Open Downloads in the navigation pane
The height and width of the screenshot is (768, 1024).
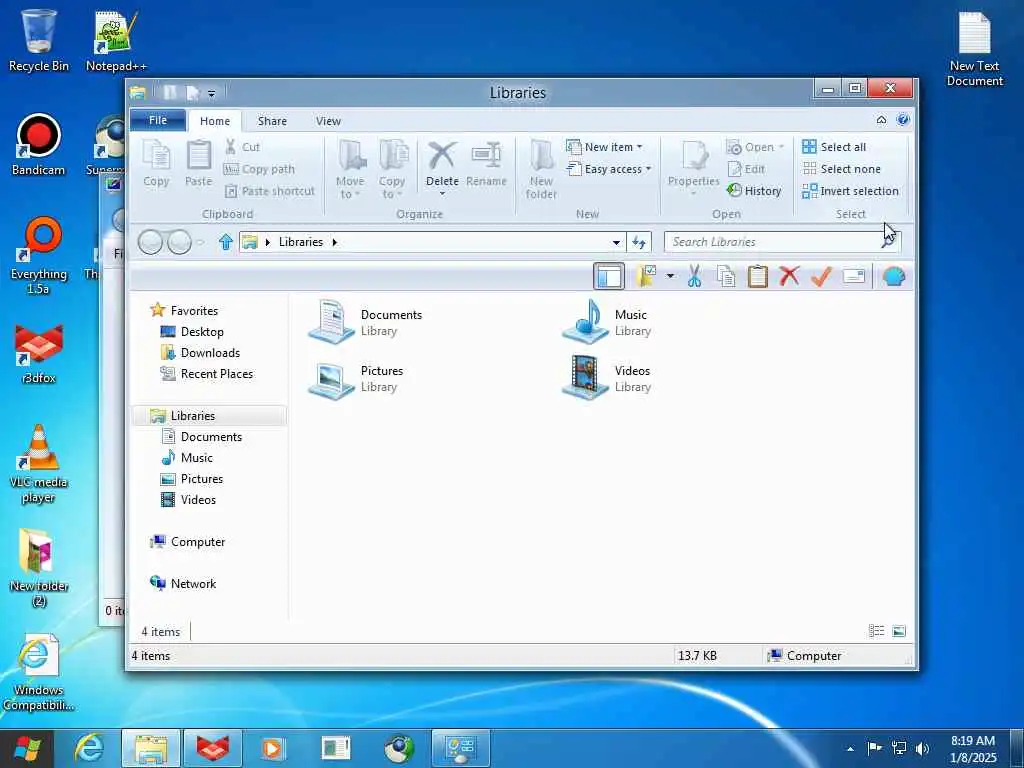[x=200, y=353]
